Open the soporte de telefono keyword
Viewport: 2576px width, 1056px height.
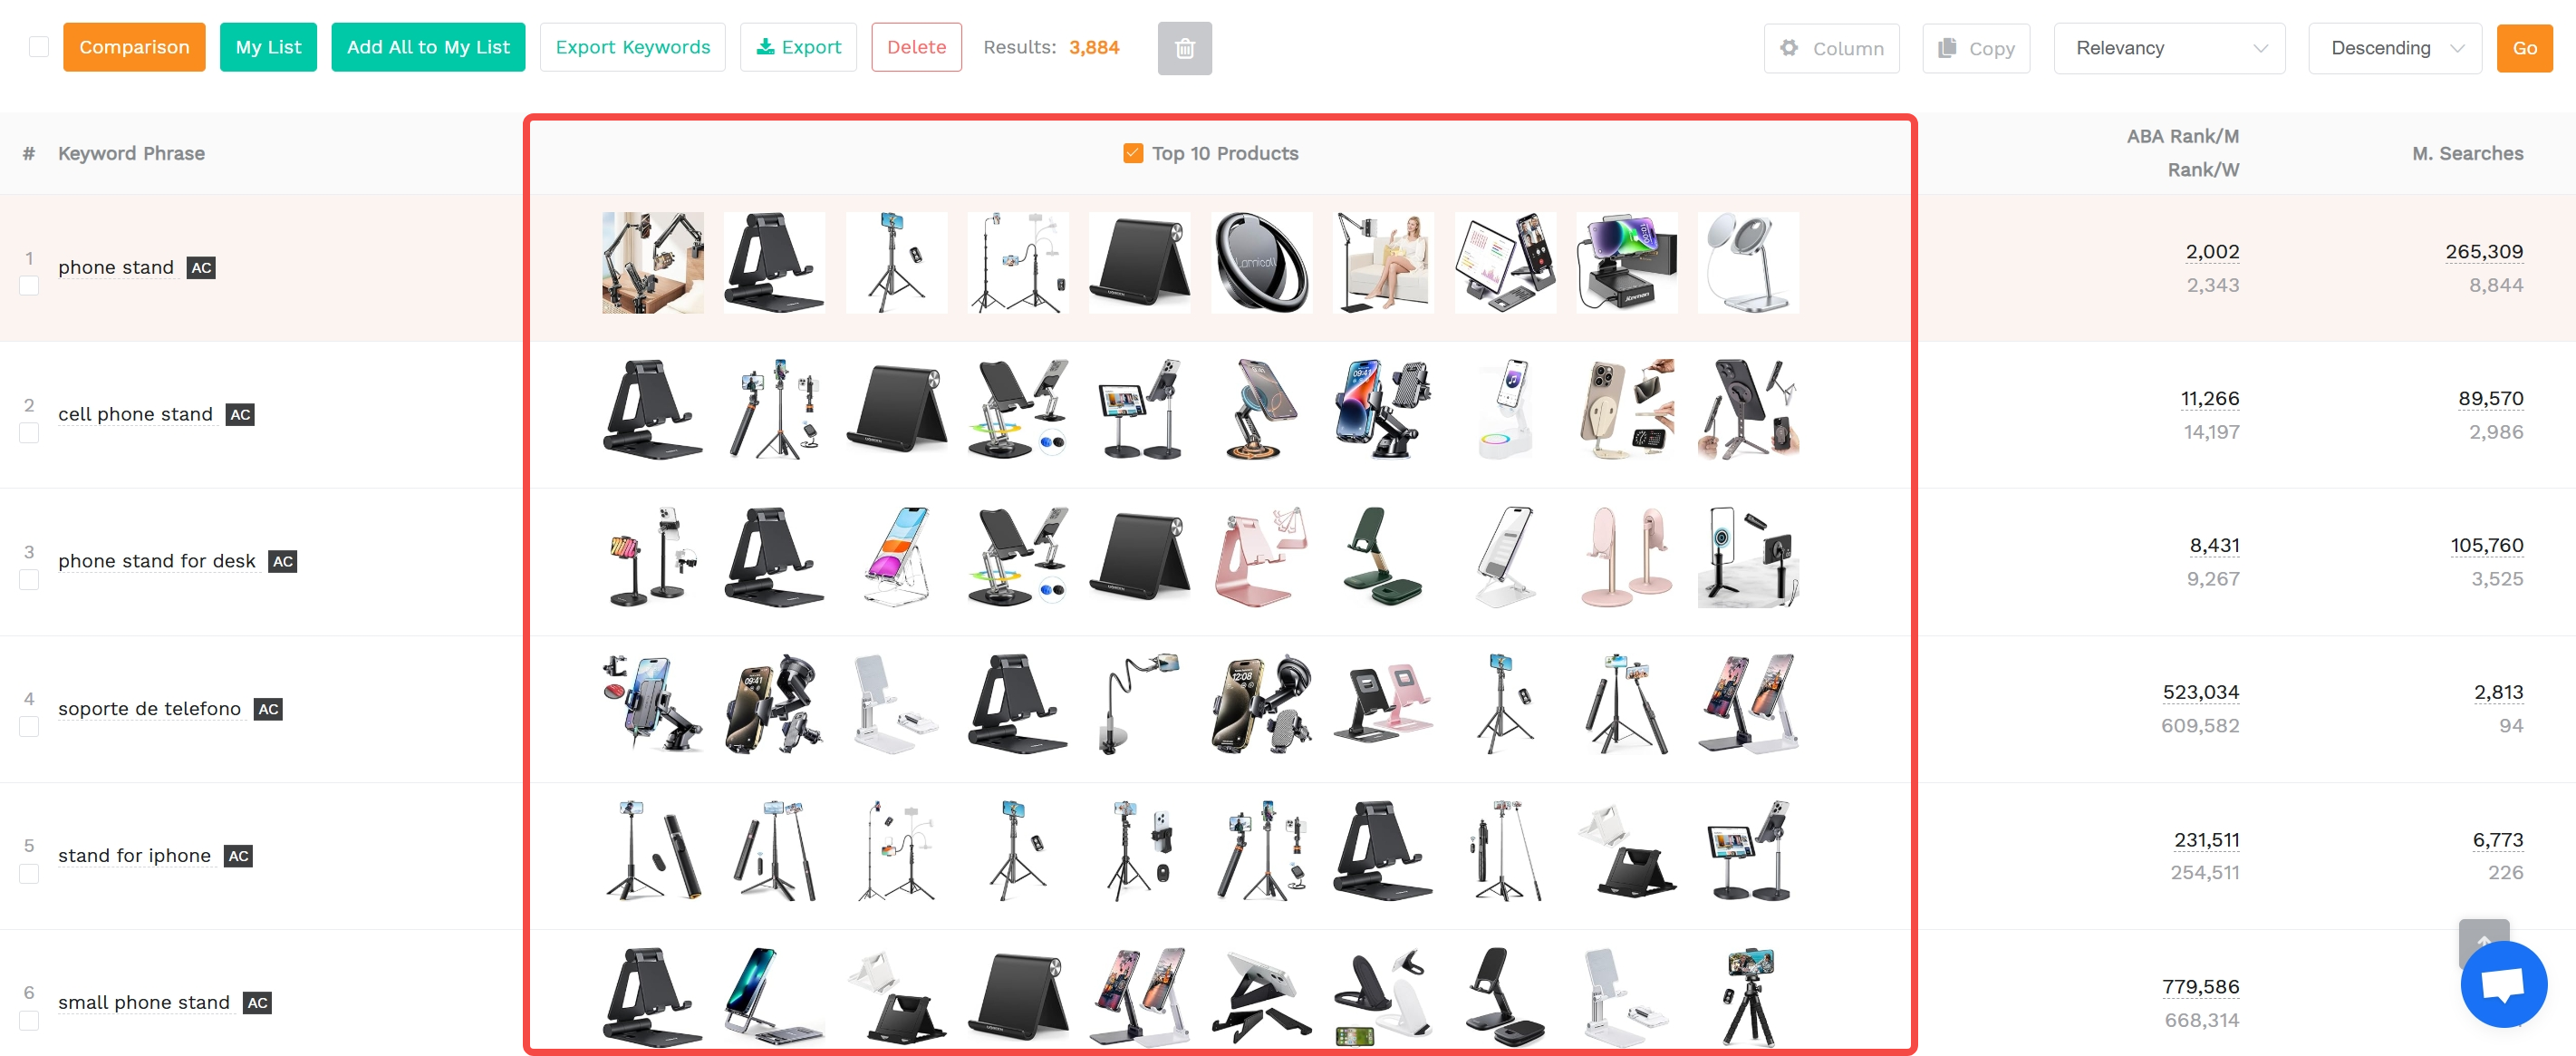[x=149, y=710]
